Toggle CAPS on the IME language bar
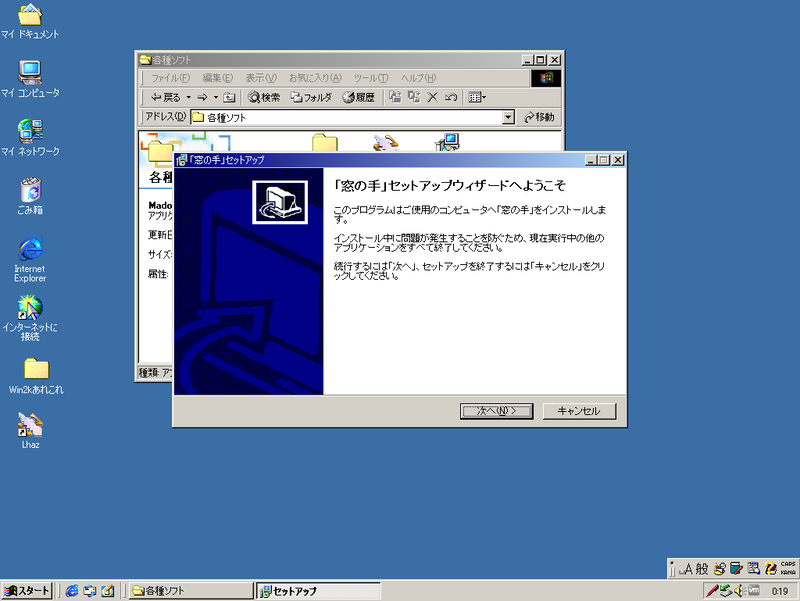Image resolution: width=800 pixels, height=601 pixels. tap(786, 564)
